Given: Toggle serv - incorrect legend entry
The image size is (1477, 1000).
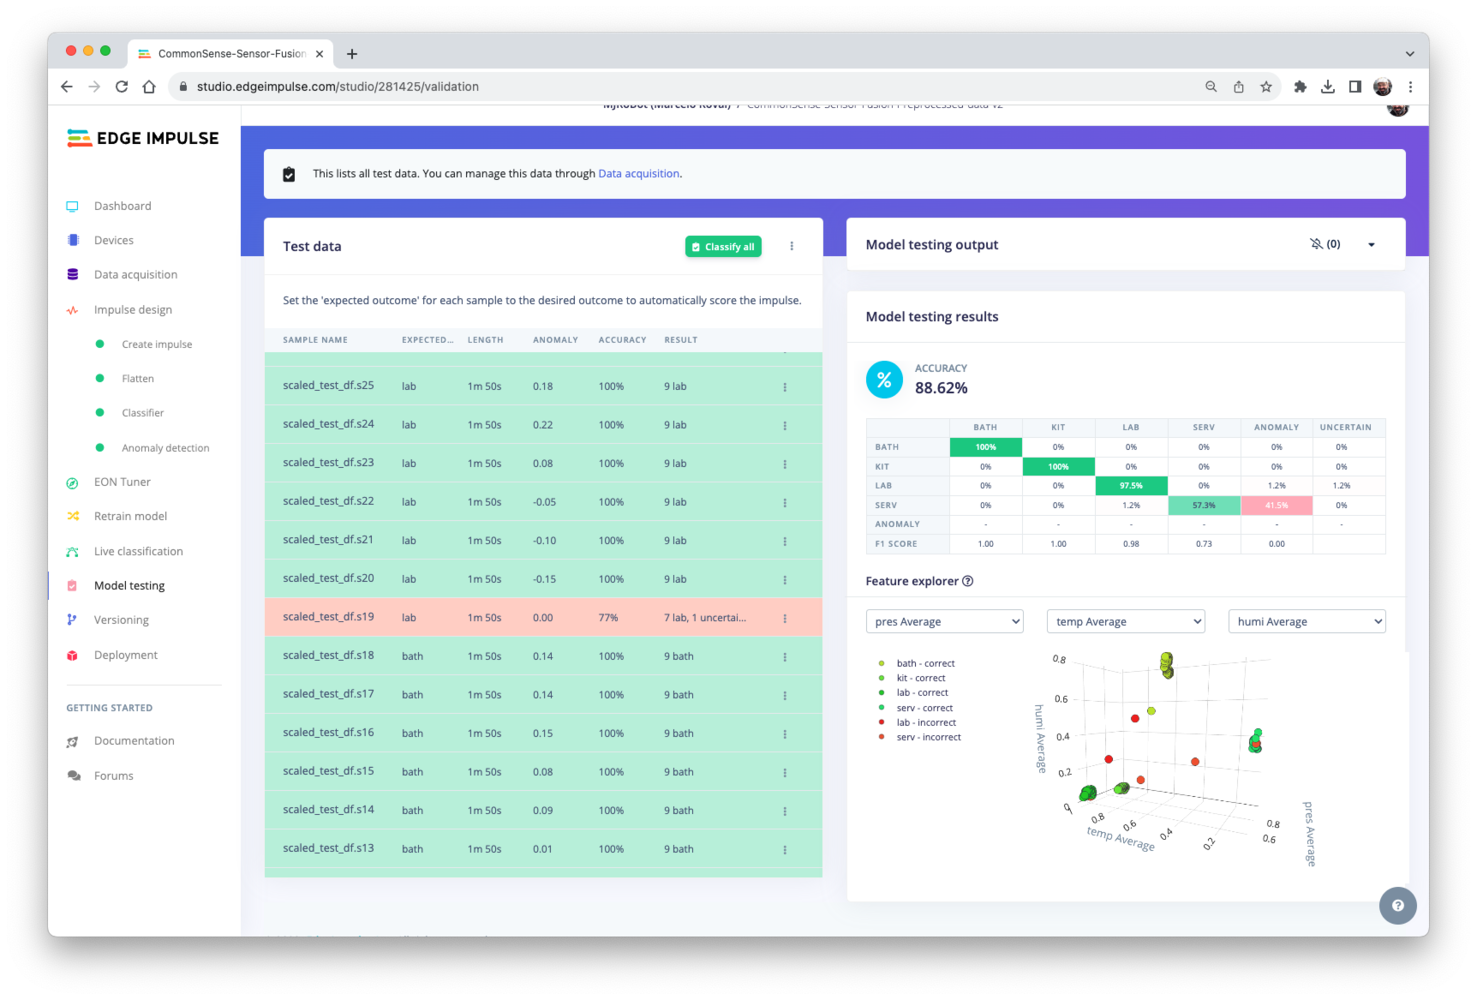Looking at the screenshot, I should 919,737.
